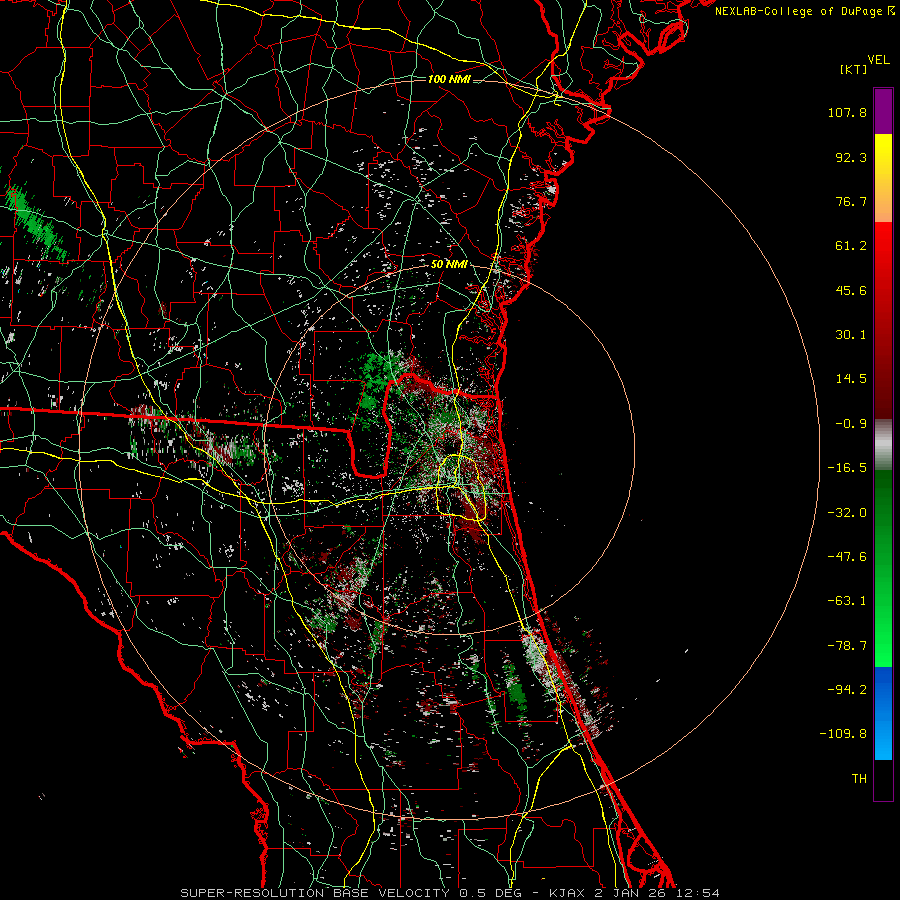Image resolution: width=900 pixels, height=900 pixels.
Task: Pick the blue segment of velocity color bar
Action: 883,713
